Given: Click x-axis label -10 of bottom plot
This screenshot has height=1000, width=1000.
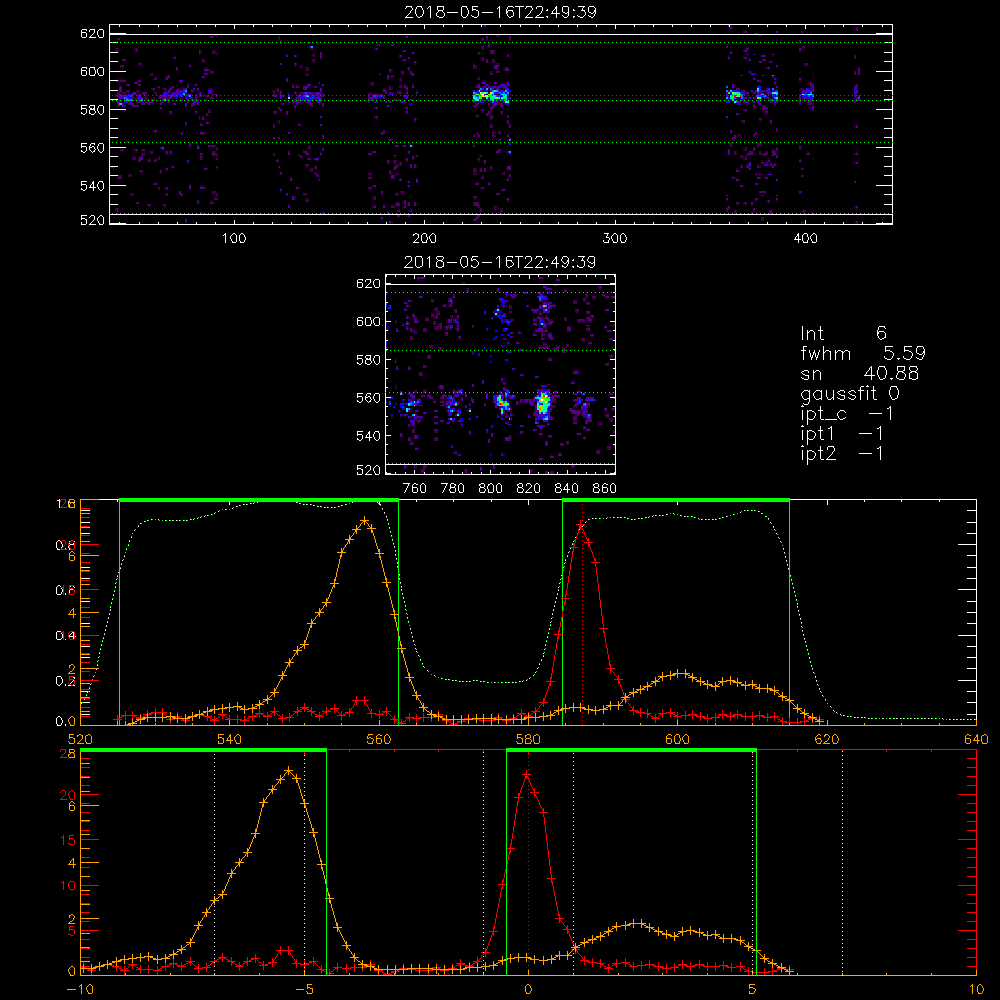Looking at the screenshot, I should point(80,990).
